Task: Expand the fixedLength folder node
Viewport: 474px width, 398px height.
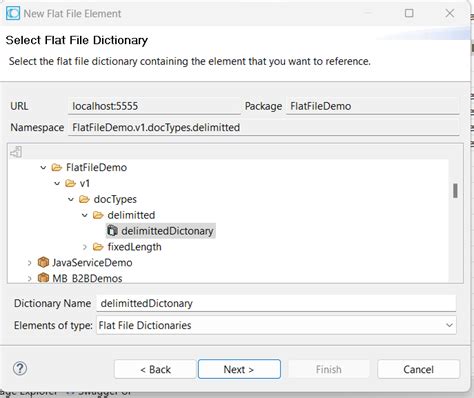Action: tap(85, 247)
